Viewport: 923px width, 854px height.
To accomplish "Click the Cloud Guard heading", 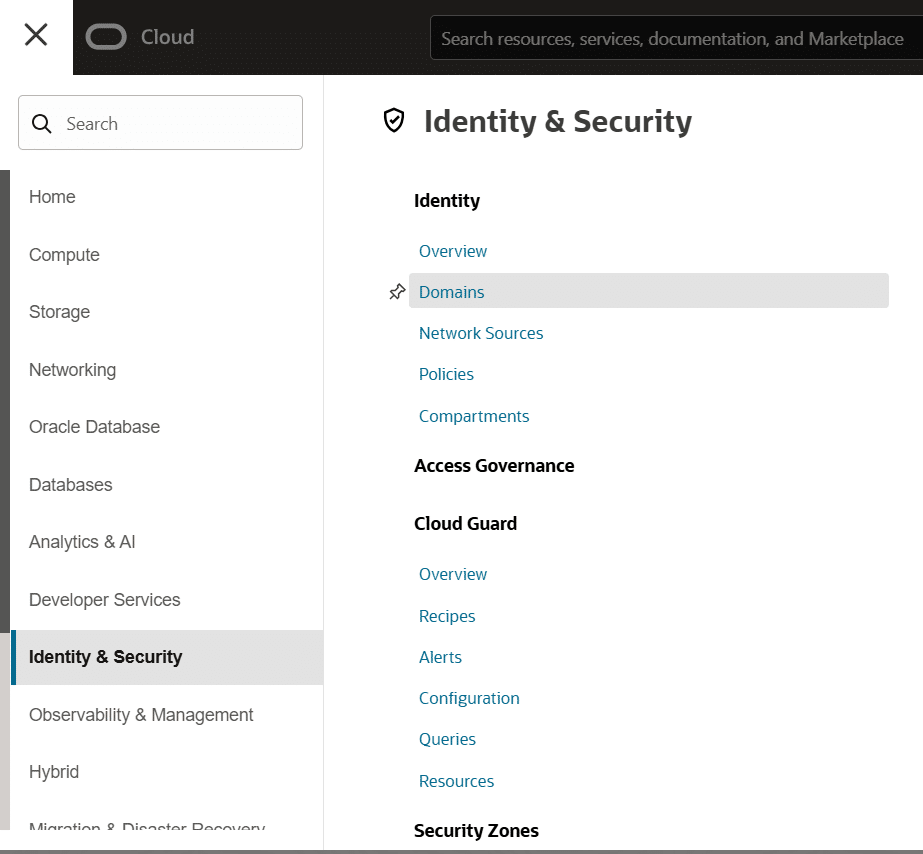I will (x=465, y=523).
